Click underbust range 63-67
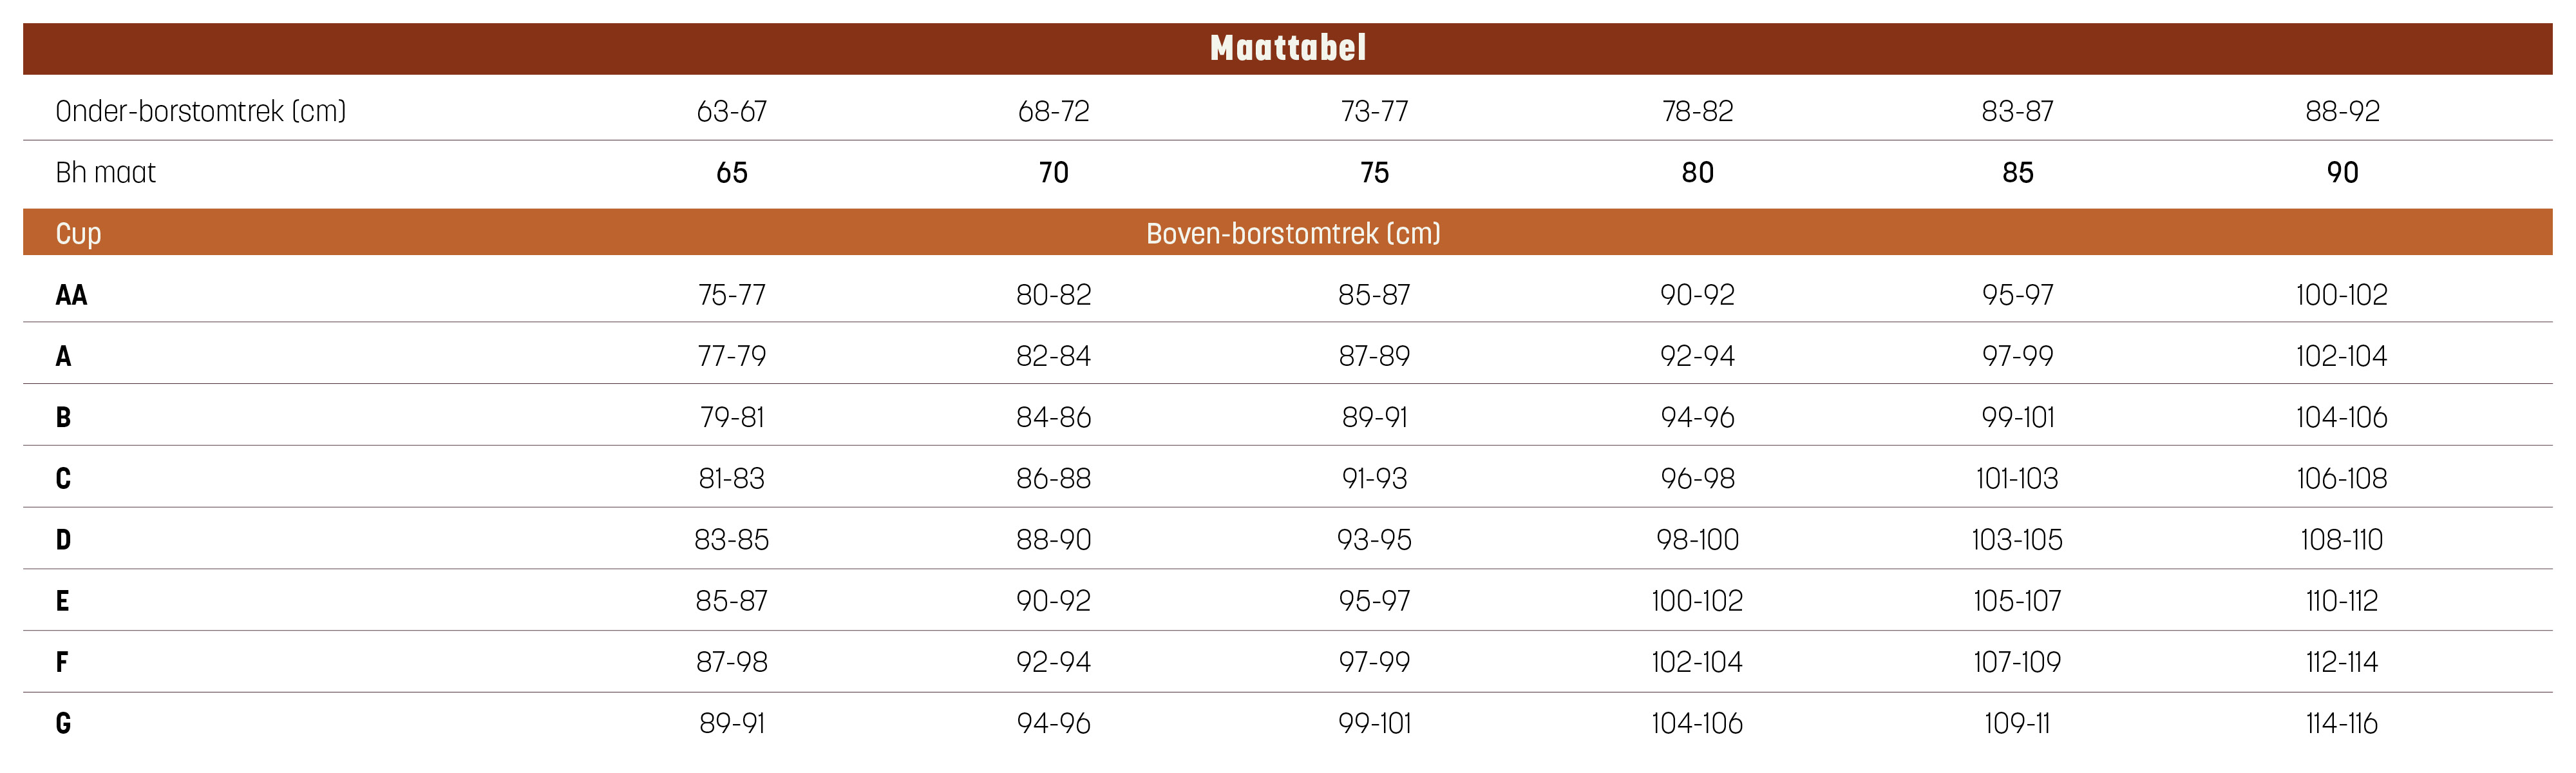The image size is (2576, 773). pyautogui.click(x=731, y=111)
